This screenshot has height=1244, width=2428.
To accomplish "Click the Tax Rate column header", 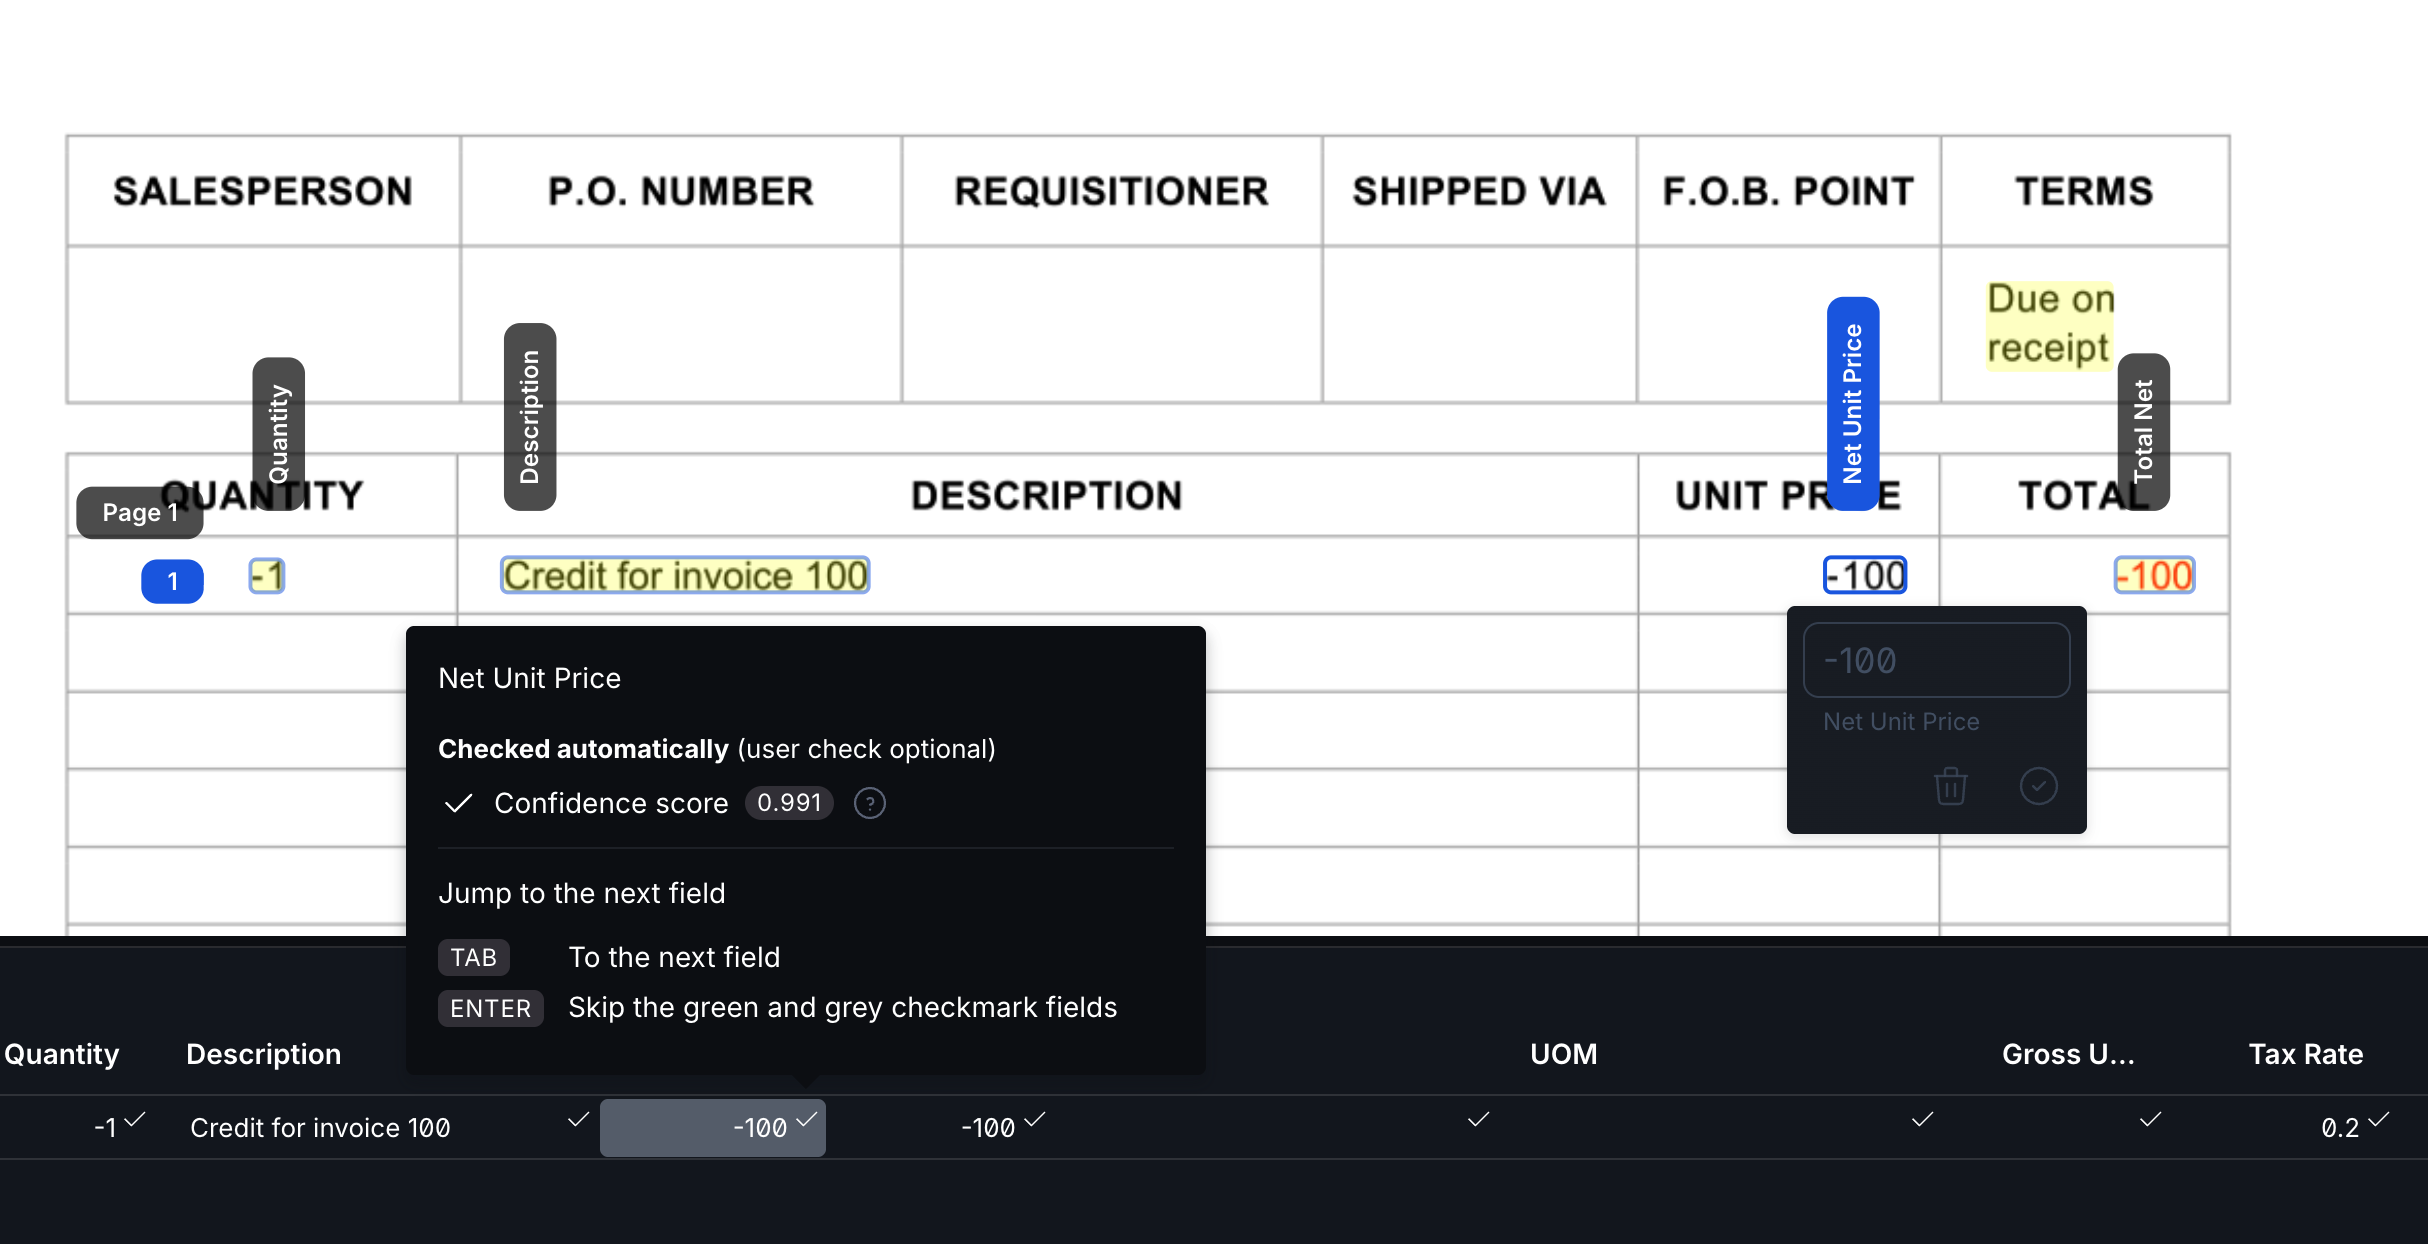I will tap(2305, 1054).
